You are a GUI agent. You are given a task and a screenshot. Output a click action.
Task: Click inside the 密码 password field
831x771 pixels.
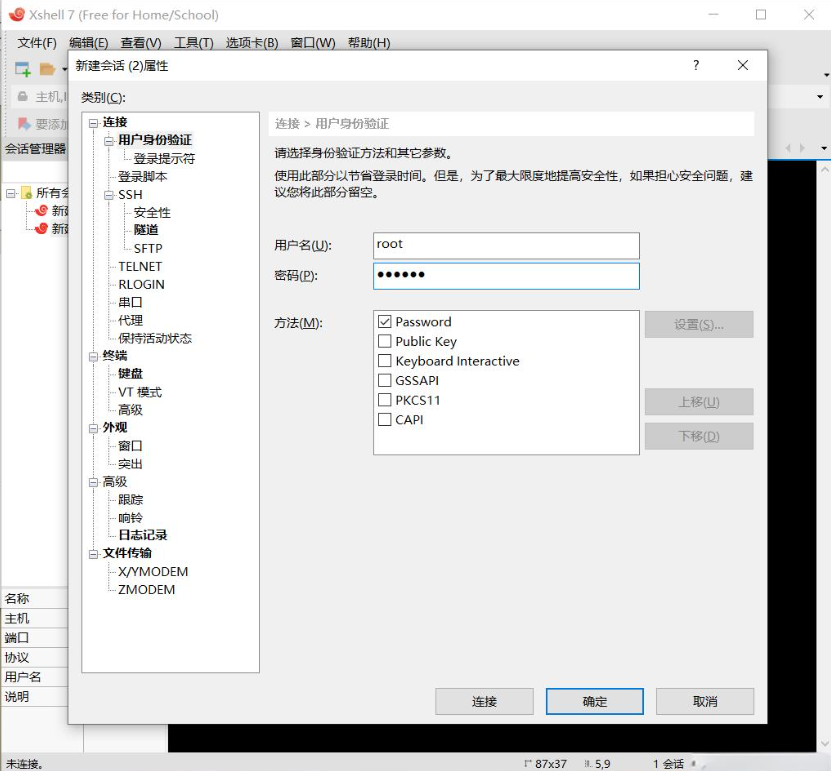point(505,277)
